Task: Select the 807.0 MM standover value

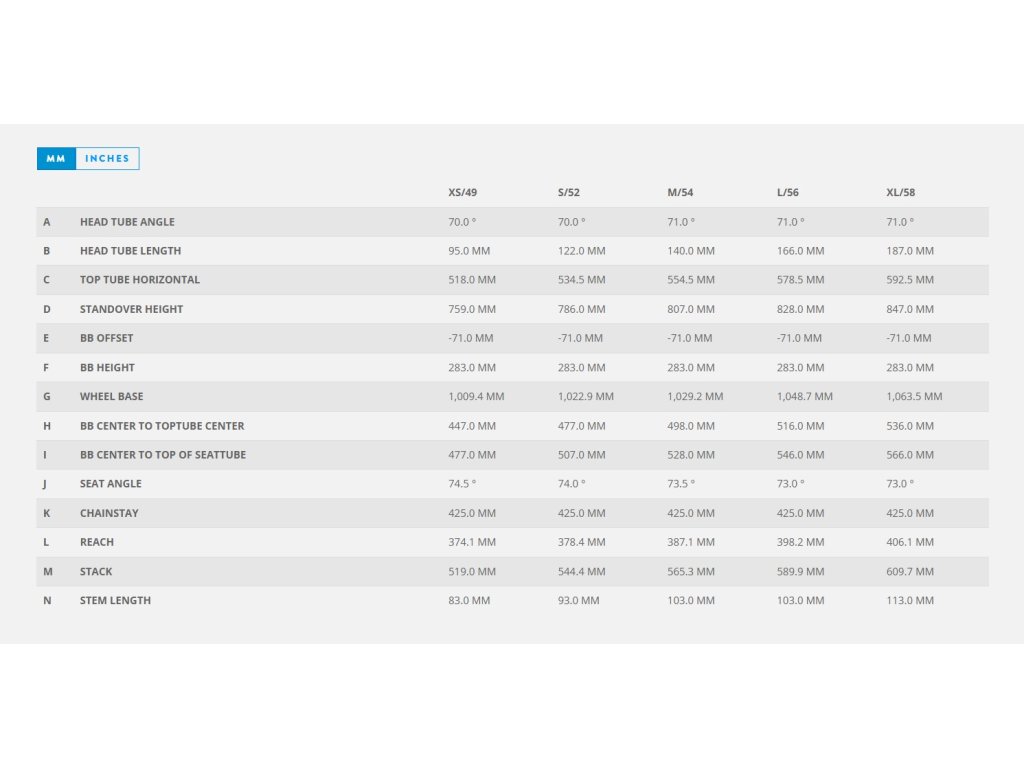Action: (691, 309)
